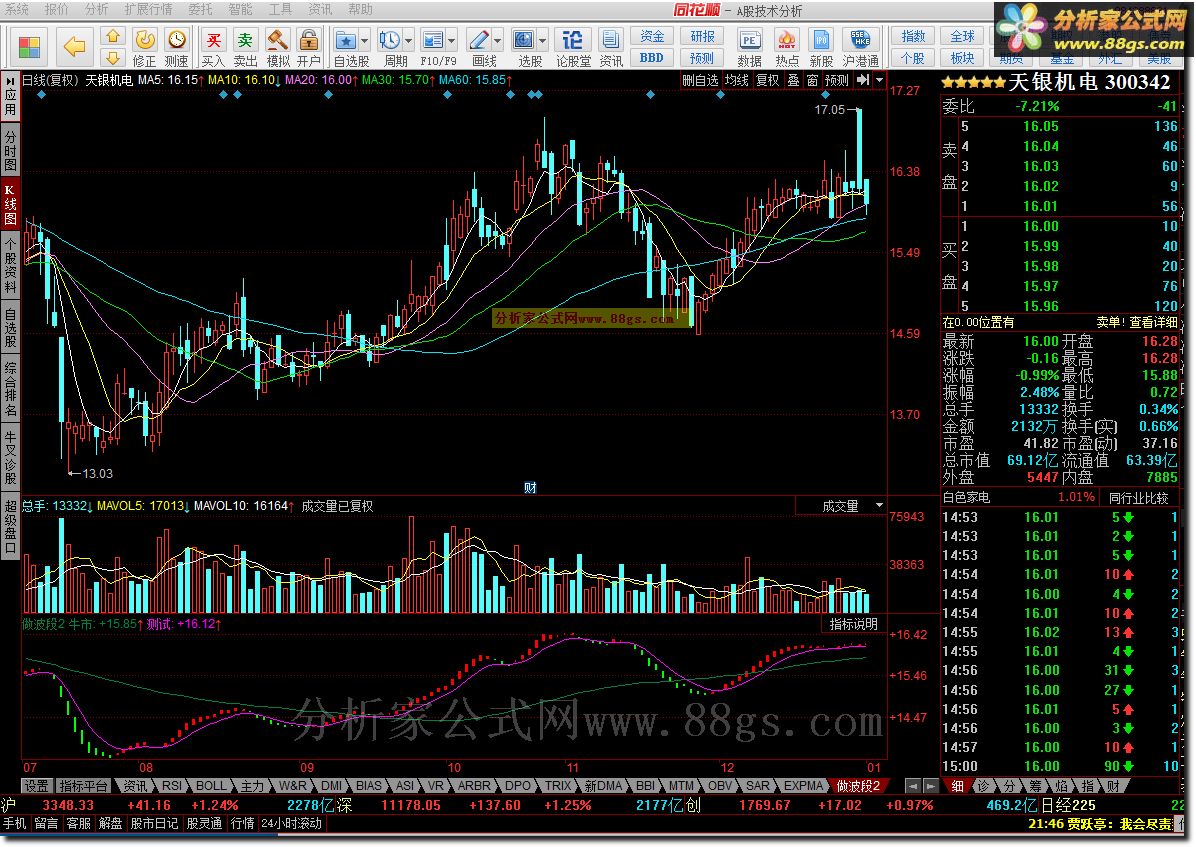The height and width of the screenshot is (847, 1196).
Task: Switch to the TRIX indicator tab
Action: click(558, 785)
